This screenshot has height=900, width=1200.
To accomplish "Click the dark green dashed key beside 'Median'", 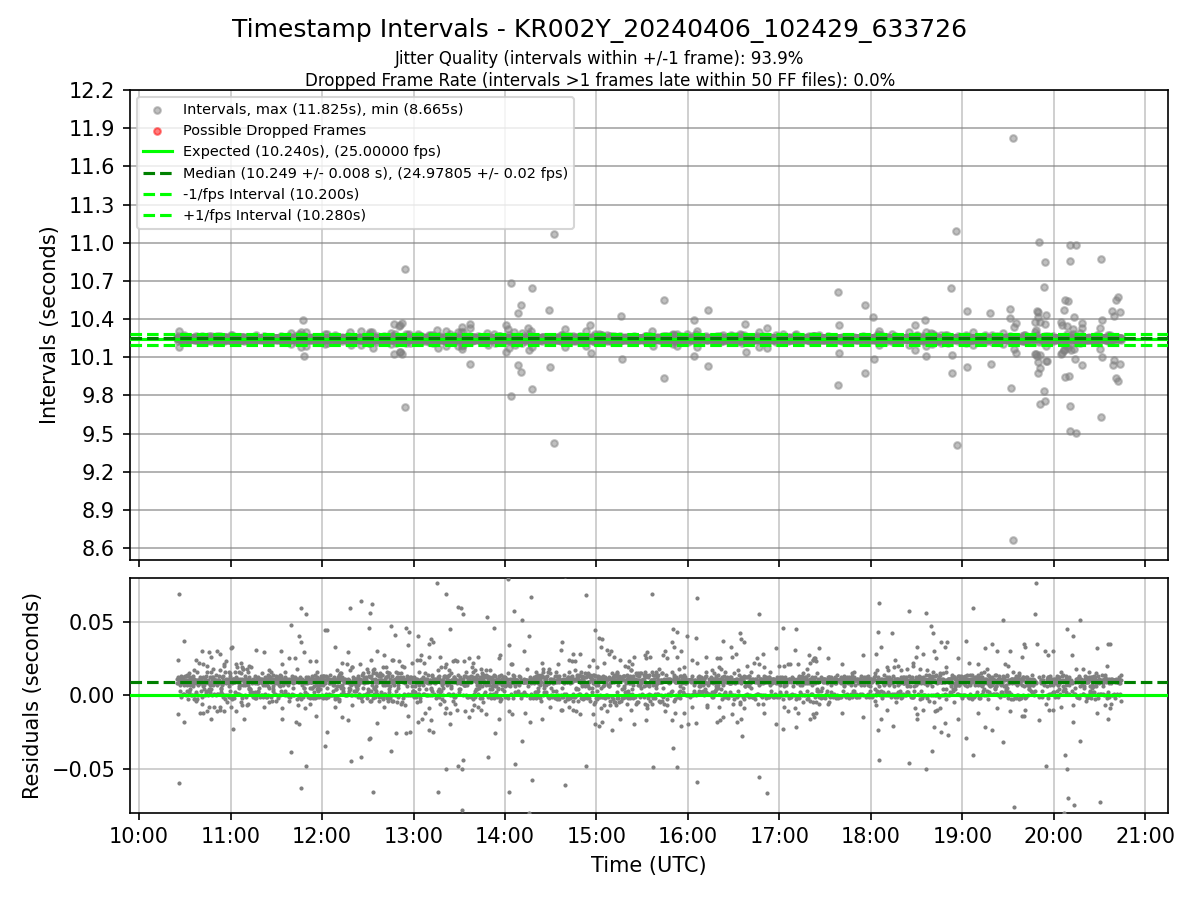I will click(157, 173).
